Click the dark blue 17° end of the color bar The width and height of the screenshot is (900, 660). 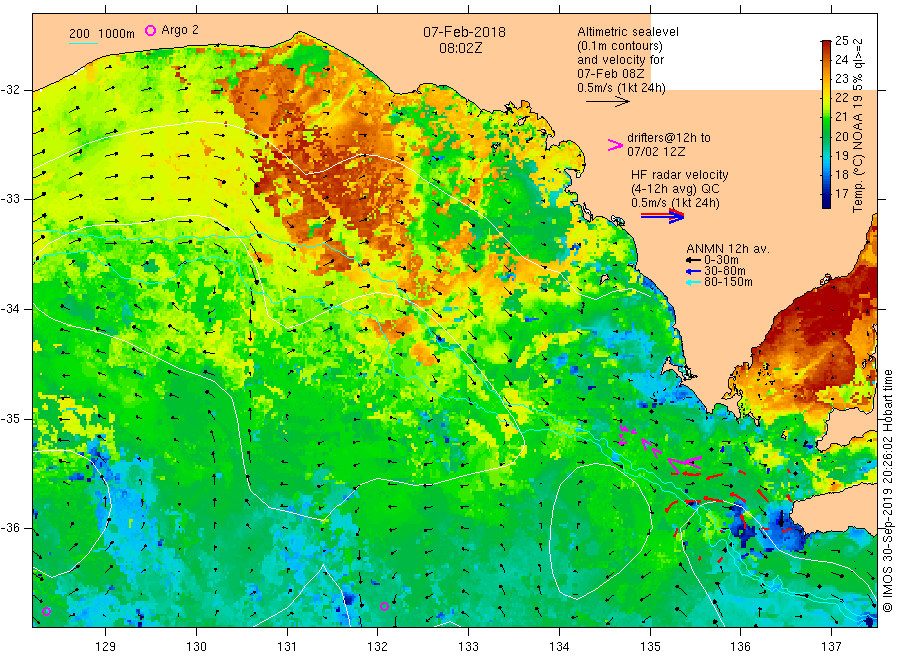827,201
